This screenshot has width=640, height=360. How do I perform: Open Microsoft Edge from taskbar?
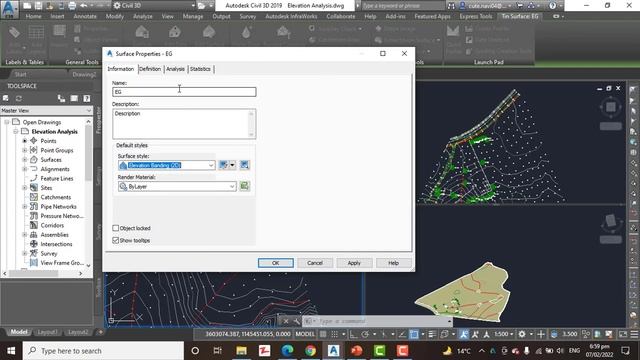(x=287, y=351)
